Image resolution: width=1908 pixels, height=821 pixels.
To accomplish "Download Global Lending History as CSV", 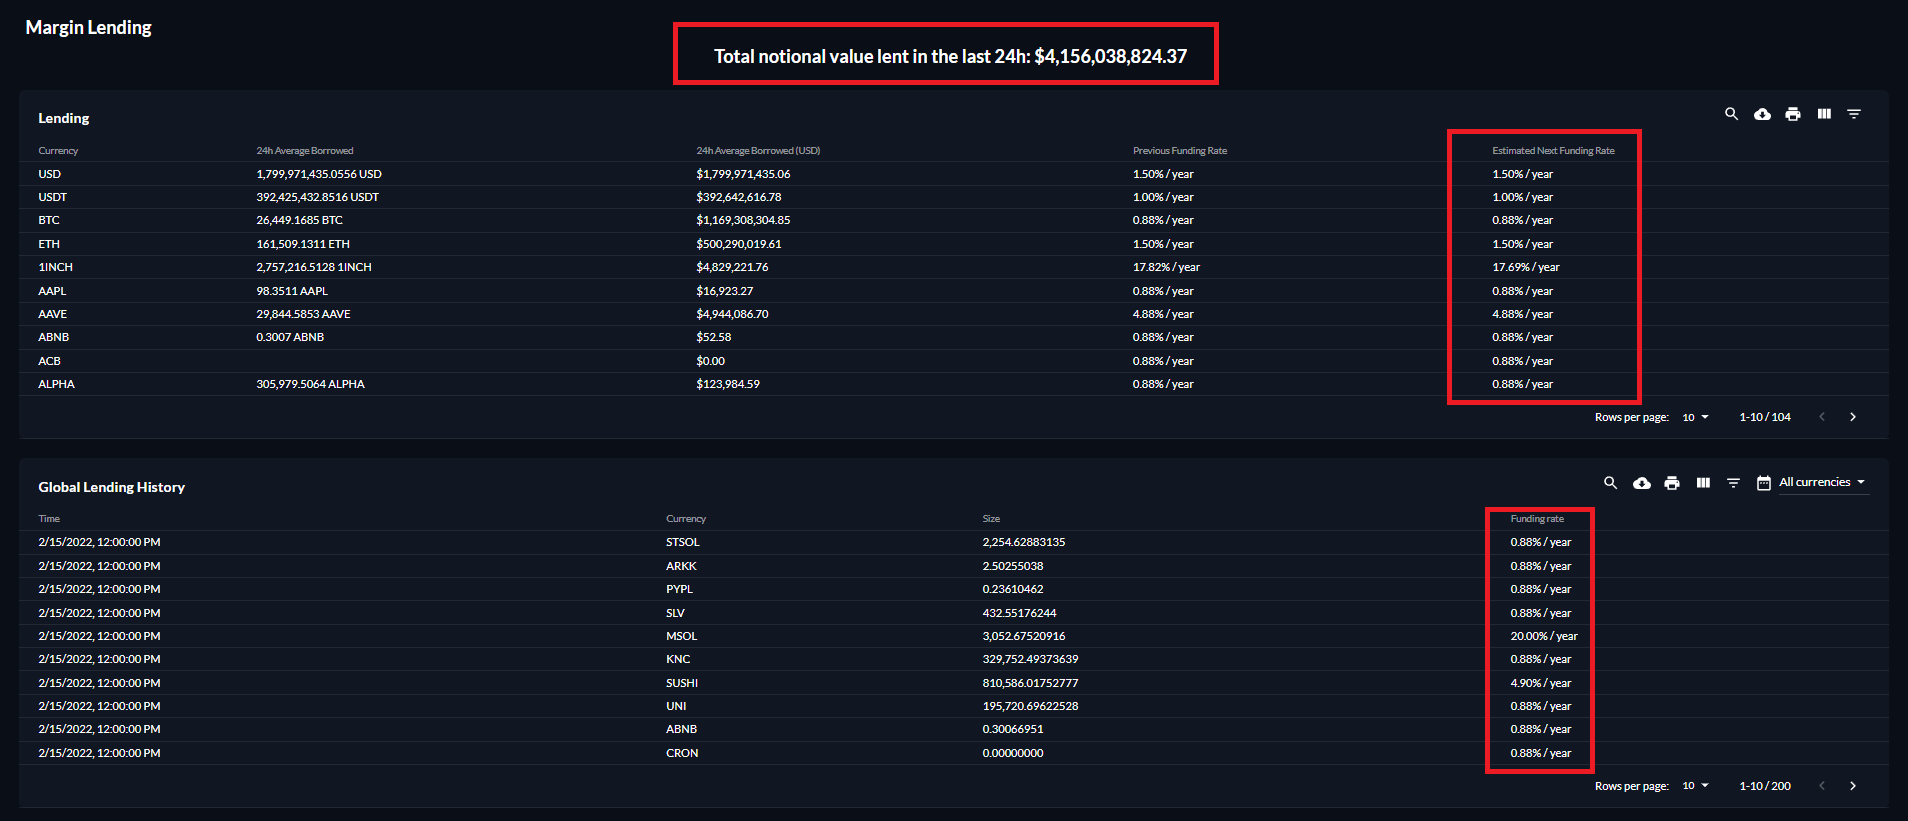I will click(1641, 483).
